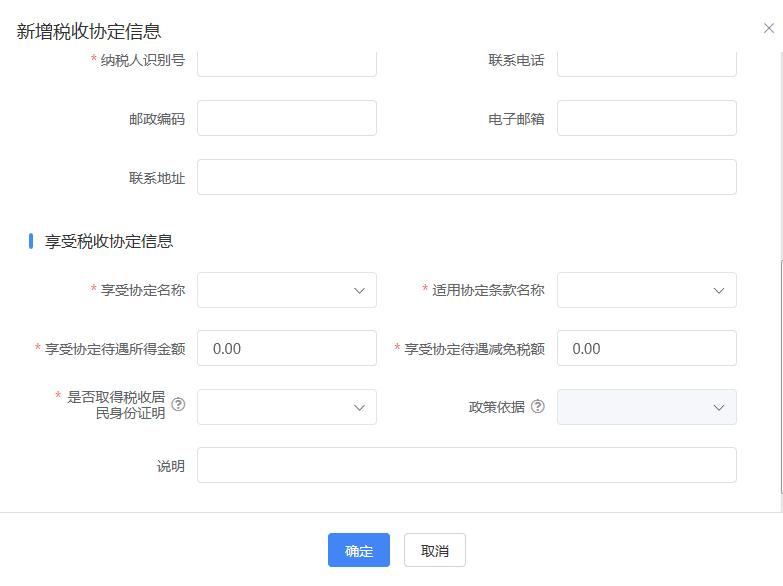Click into the 说明 text field
Screen dimensions: 783x586
pyautogui.click(x=466, y=465)
